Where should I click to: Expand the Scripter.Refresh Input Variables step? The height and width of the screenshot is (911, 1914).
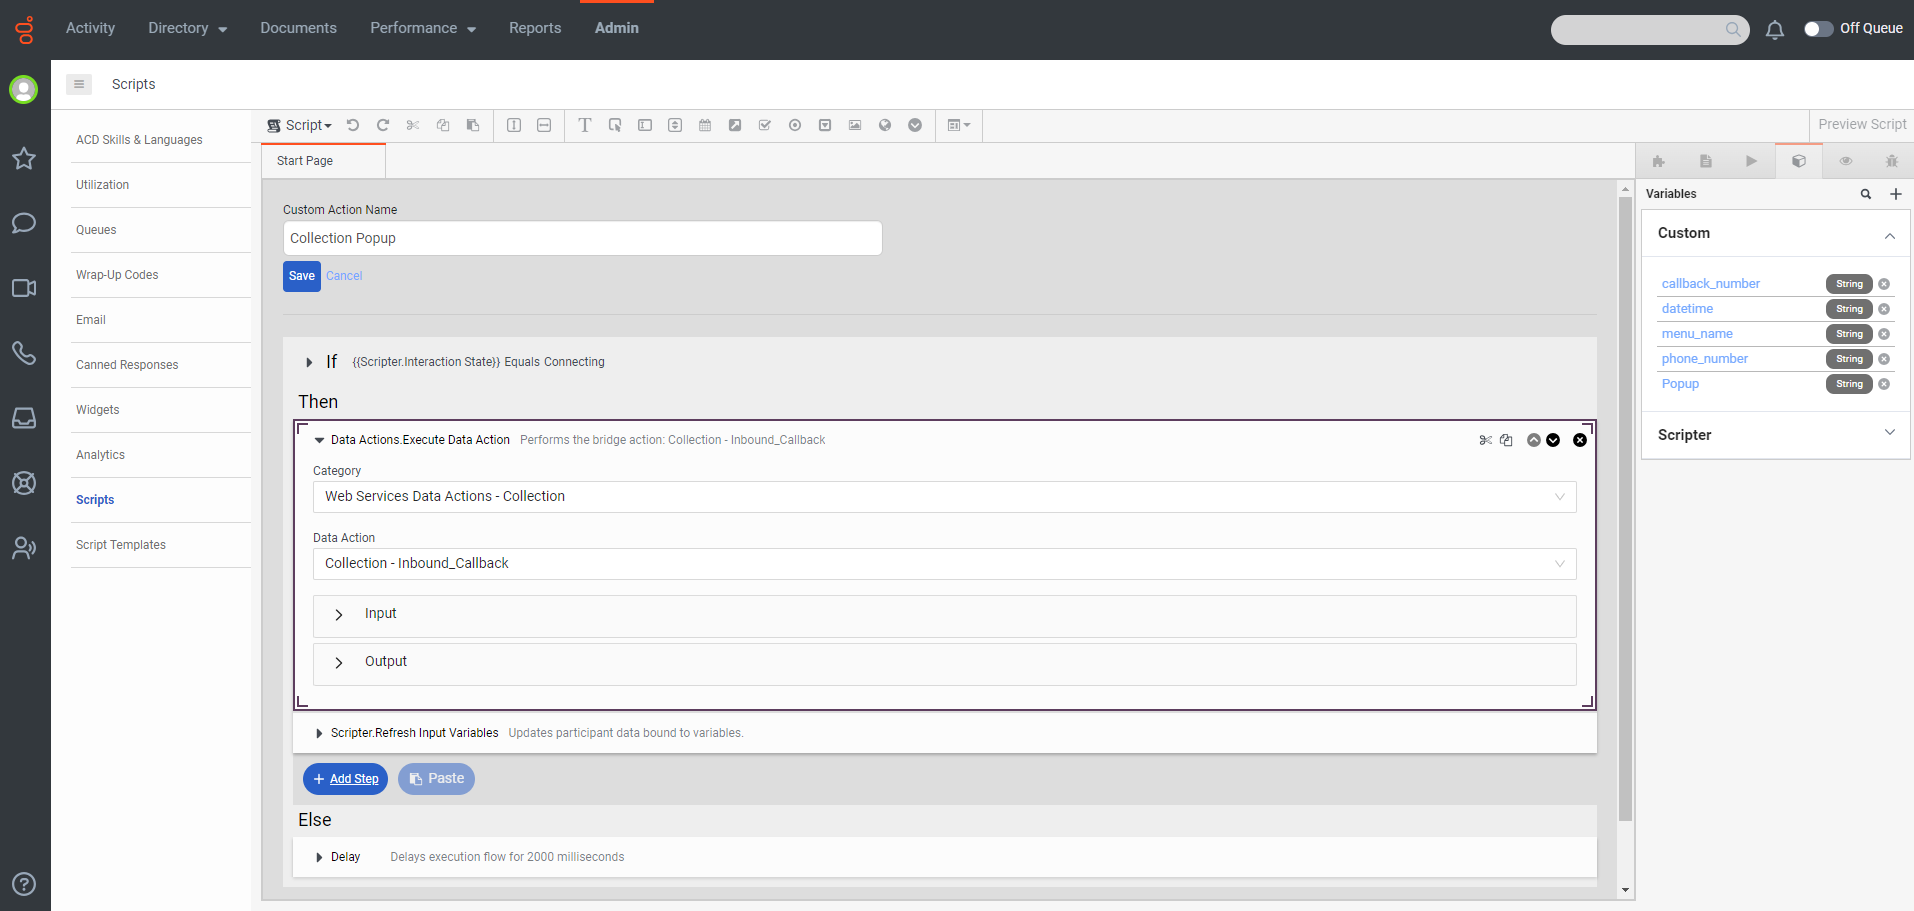(x=319, y=733)
